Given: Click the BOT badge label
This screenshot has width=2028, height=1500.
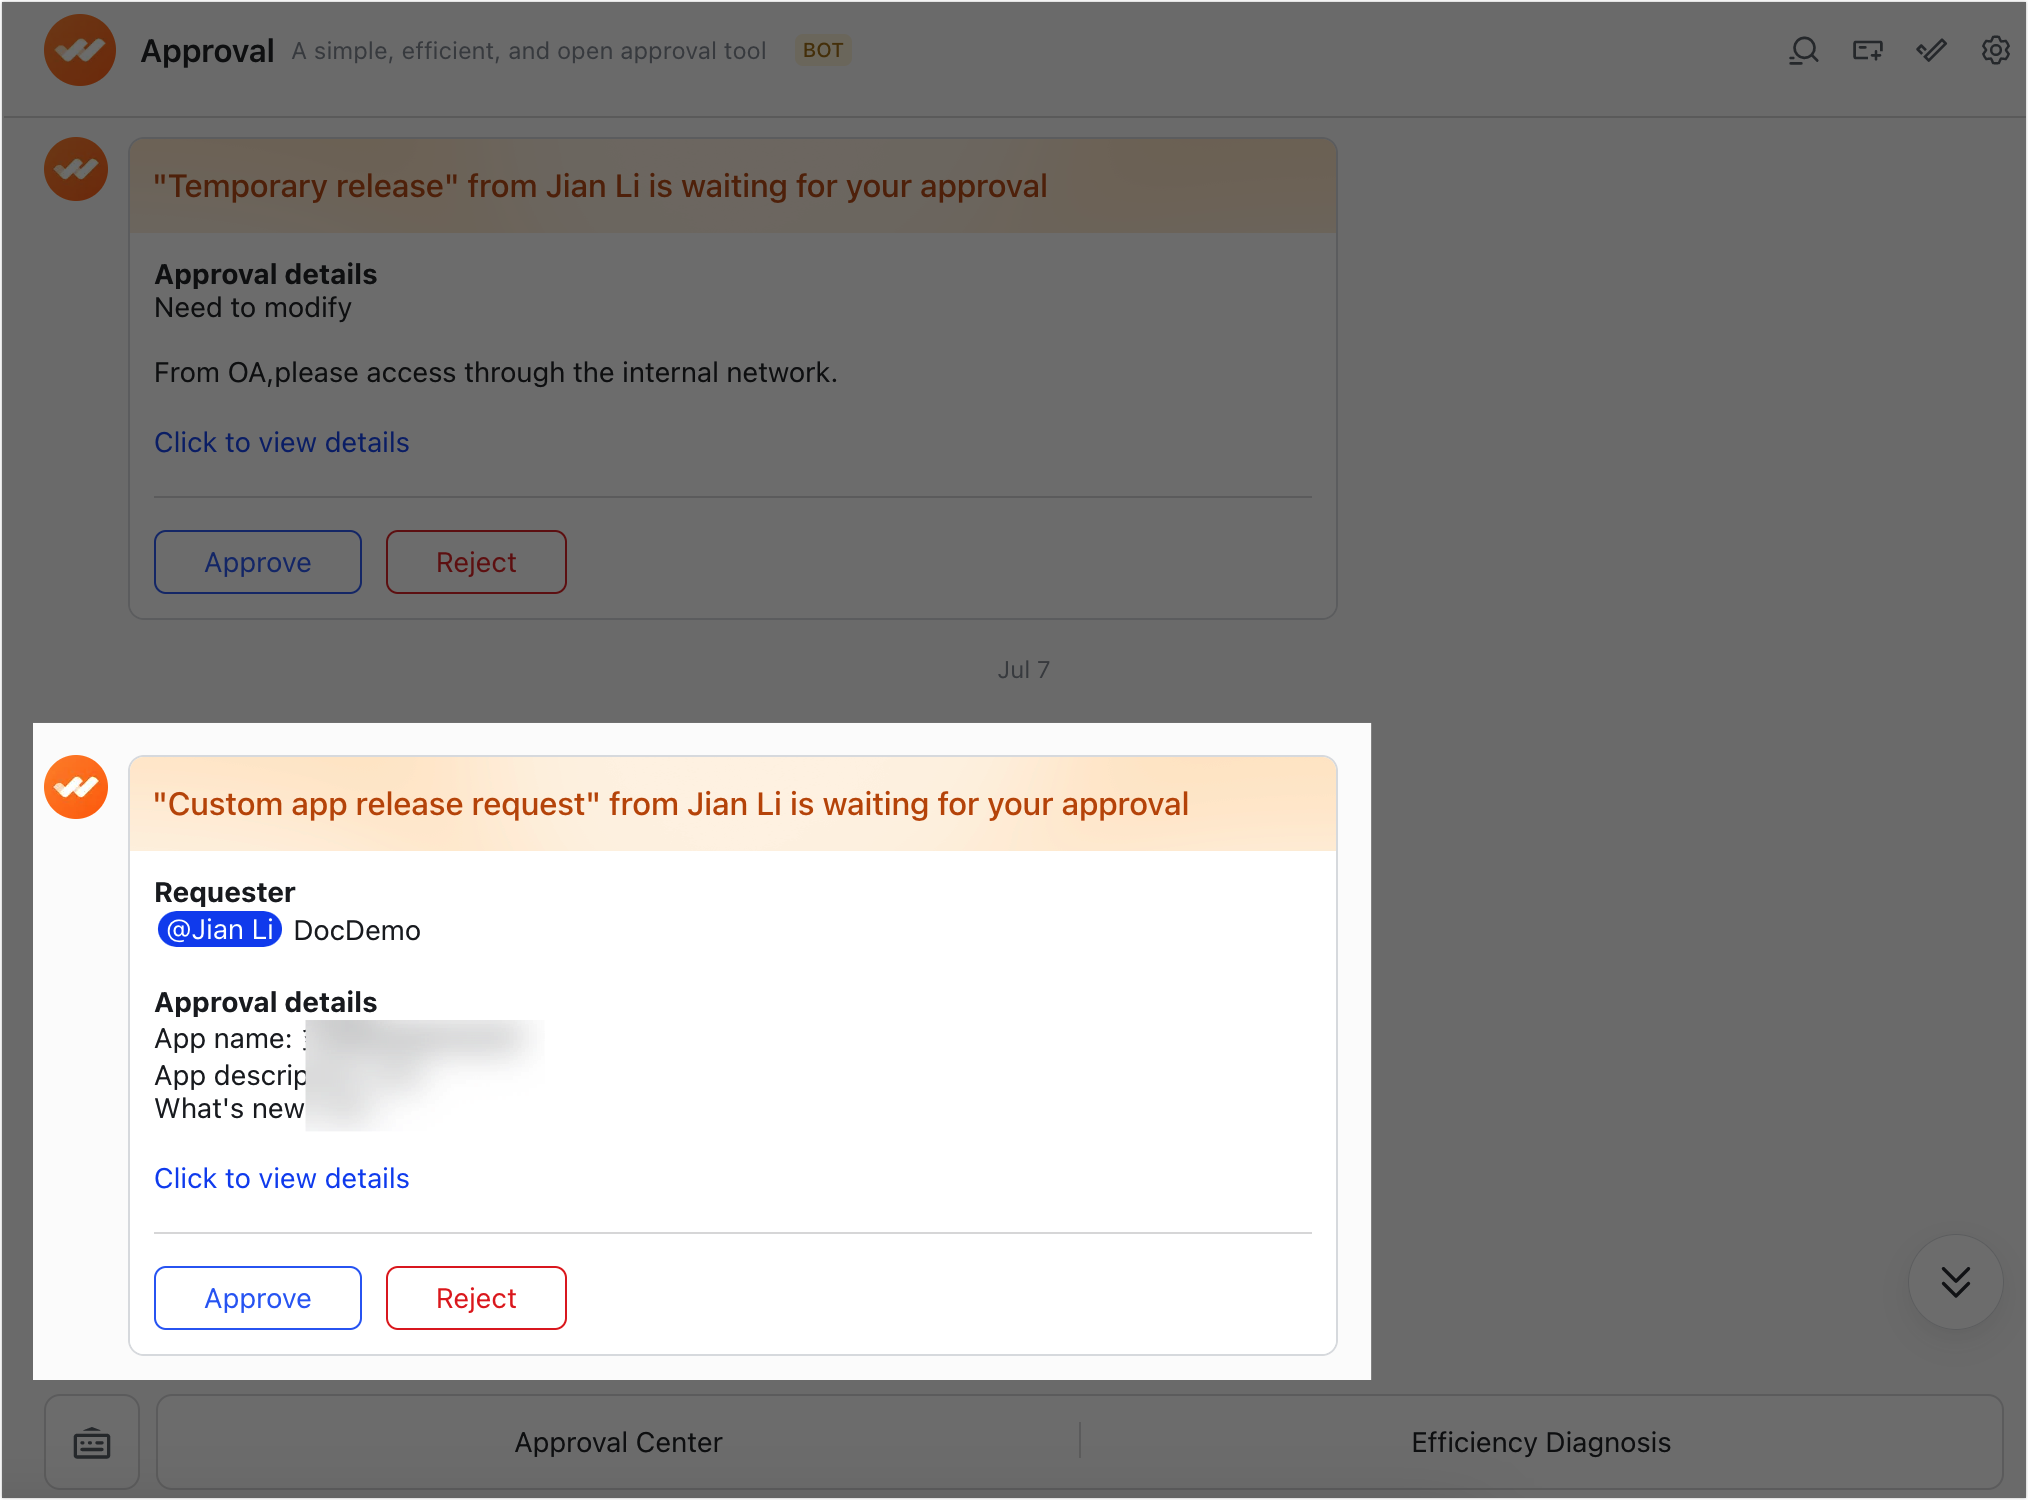Looking at the screenshot, I should tap(823, 50).
